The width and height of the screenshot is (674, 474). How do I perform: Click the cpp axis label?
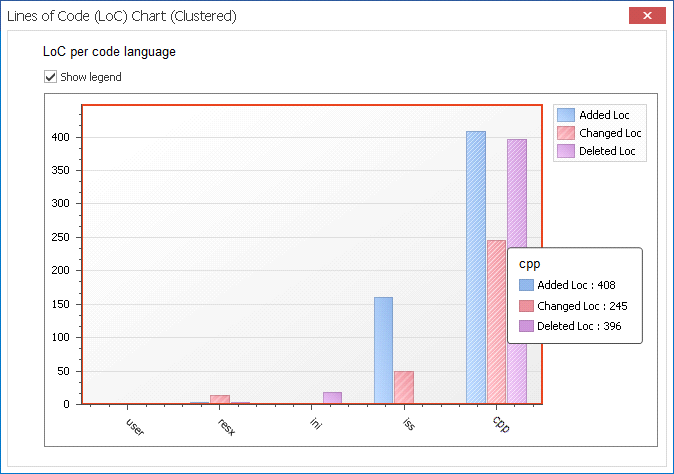[499, 424]
